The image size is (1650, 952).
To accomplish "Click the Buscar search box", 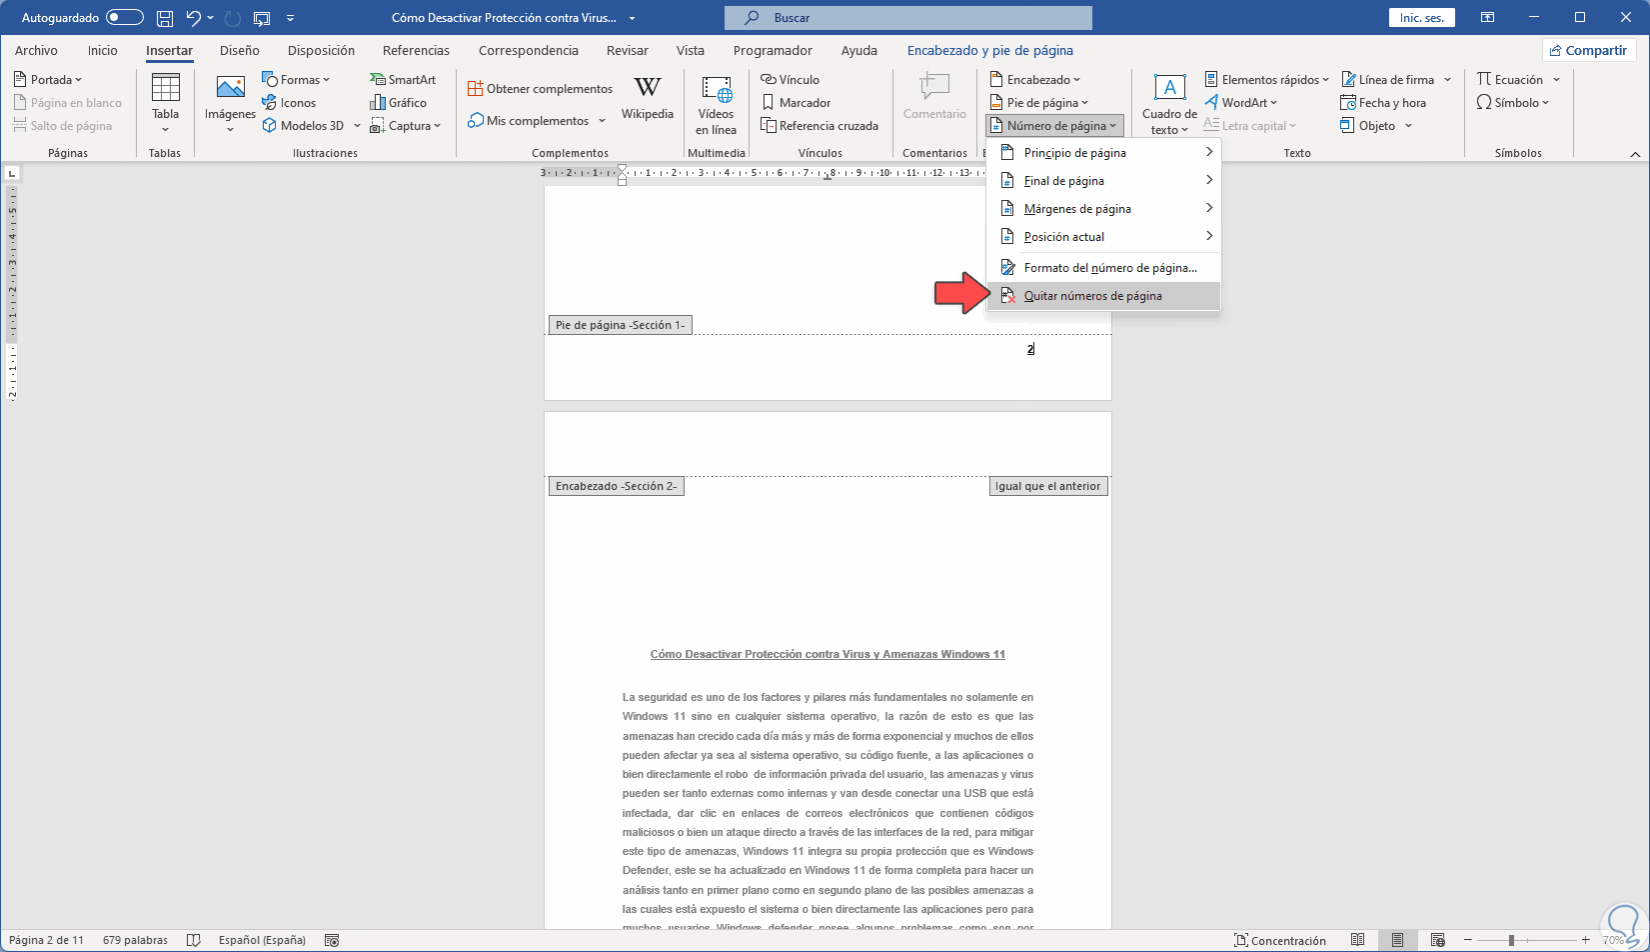I will click(908, 18).
